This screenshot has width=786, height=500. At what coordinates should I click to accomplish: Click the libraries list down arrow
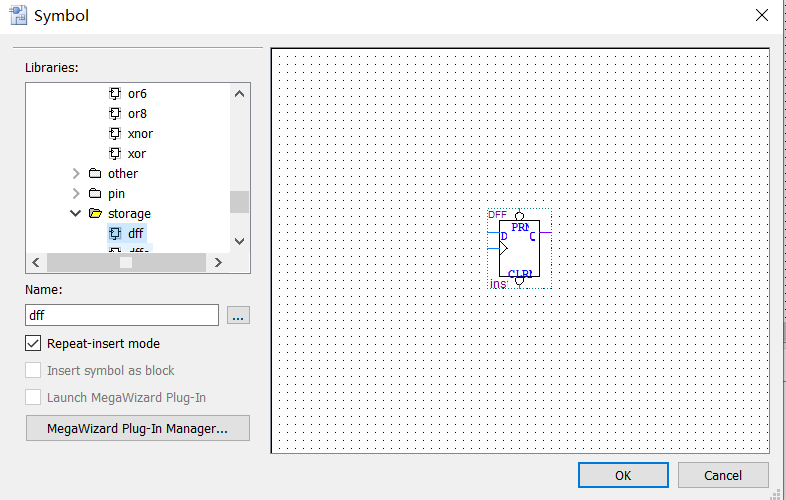(x=240, y=241)
